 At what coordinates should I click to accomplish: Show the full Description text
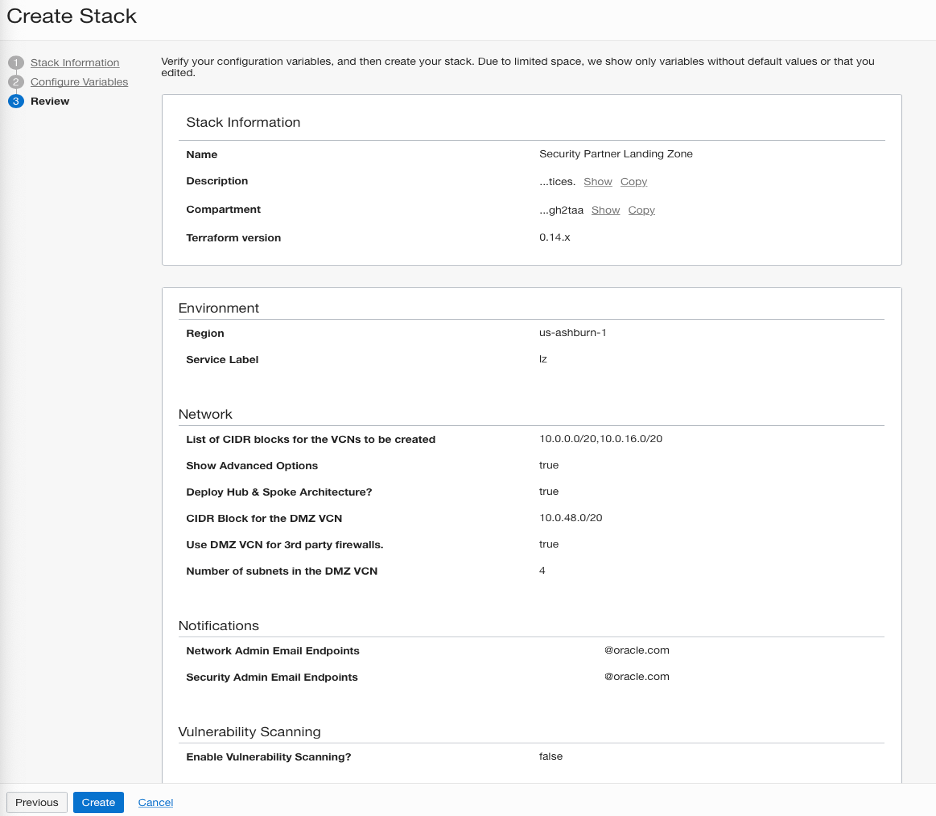[597, 182]
